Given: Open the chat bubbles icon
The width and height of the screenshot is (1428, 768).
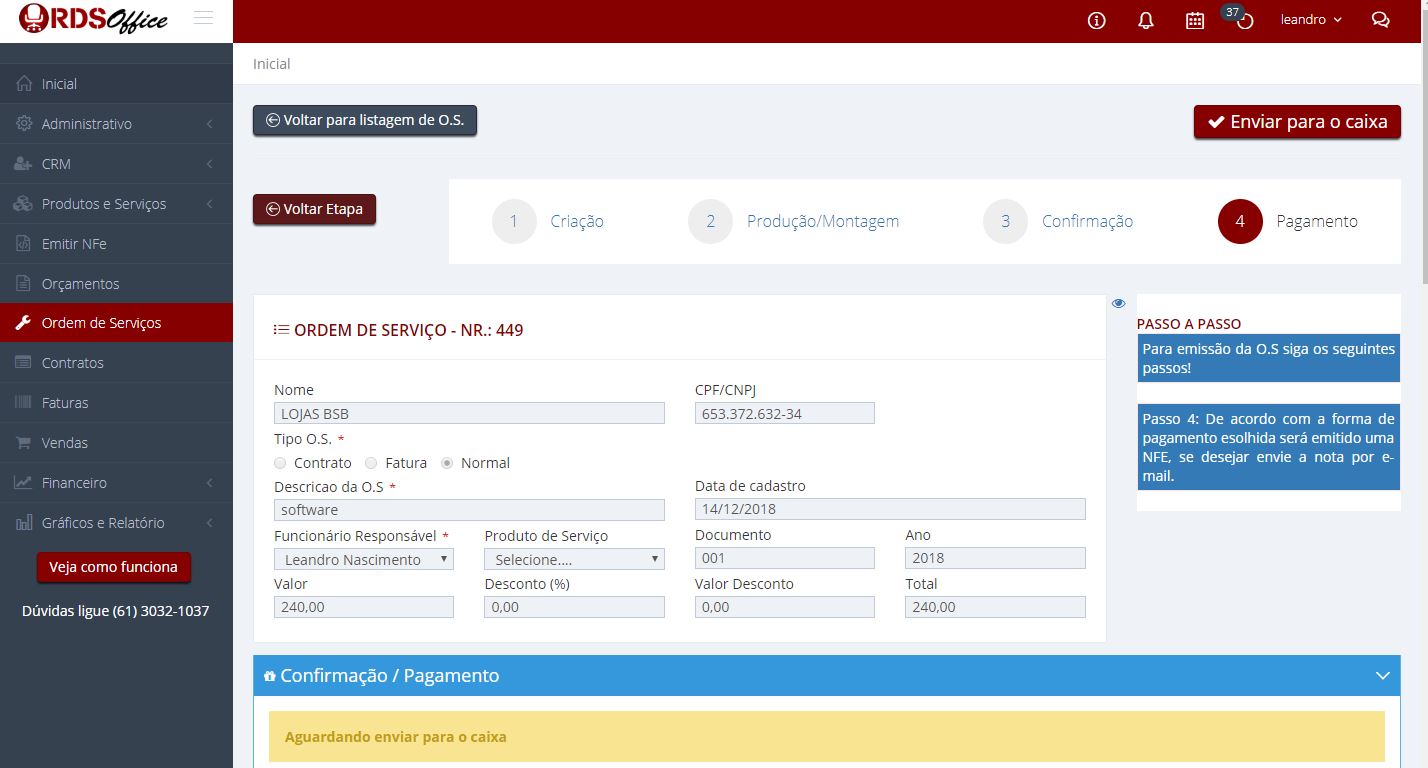Looking at the screenshot, I should point(1381,20).
